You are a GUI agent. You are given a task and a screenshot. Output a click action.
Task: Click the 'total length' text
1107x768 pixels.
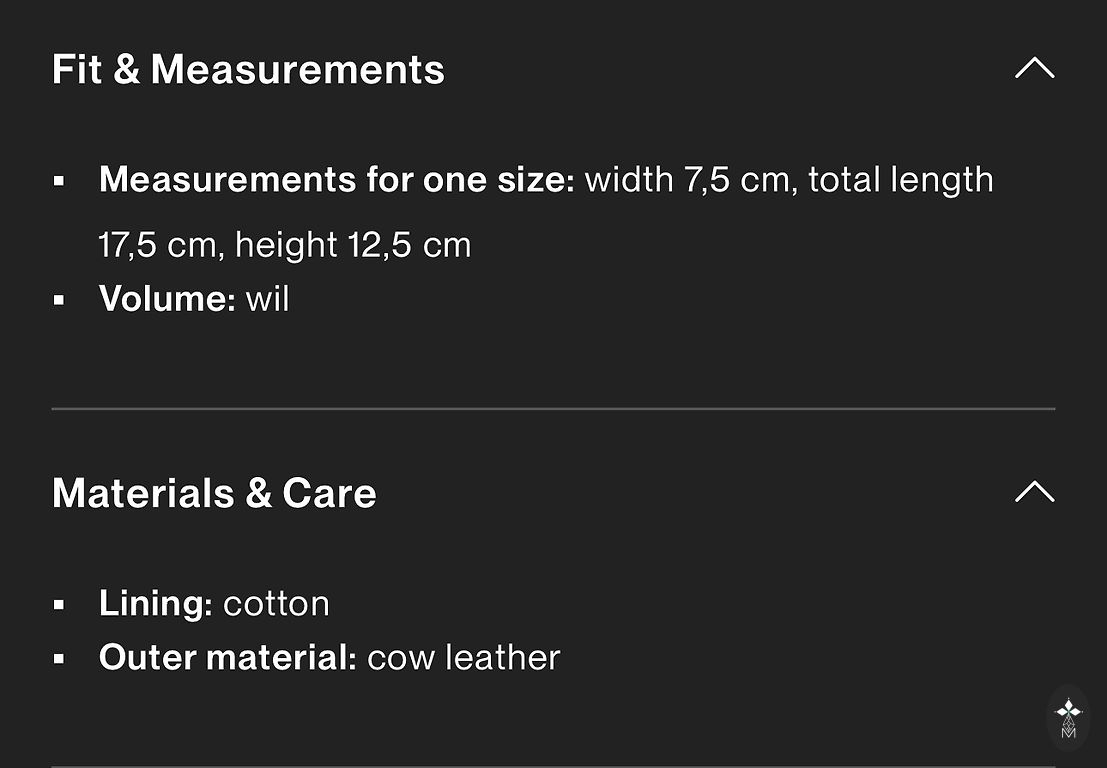pyautogui.click(x=900, y=180)
